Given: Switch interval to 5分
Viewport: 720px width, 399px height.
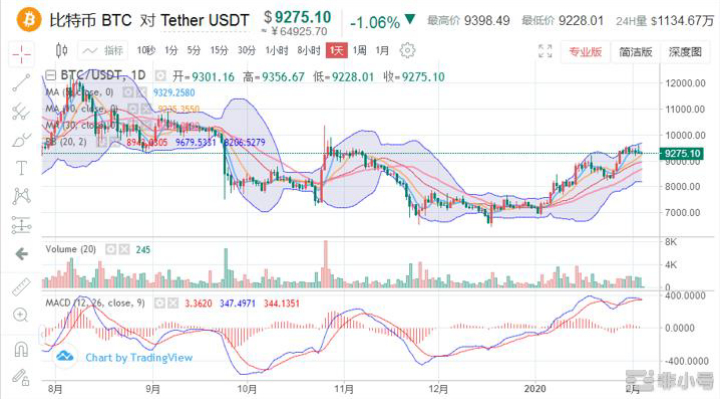Looking at the screenshot, I should pos(194,51).
